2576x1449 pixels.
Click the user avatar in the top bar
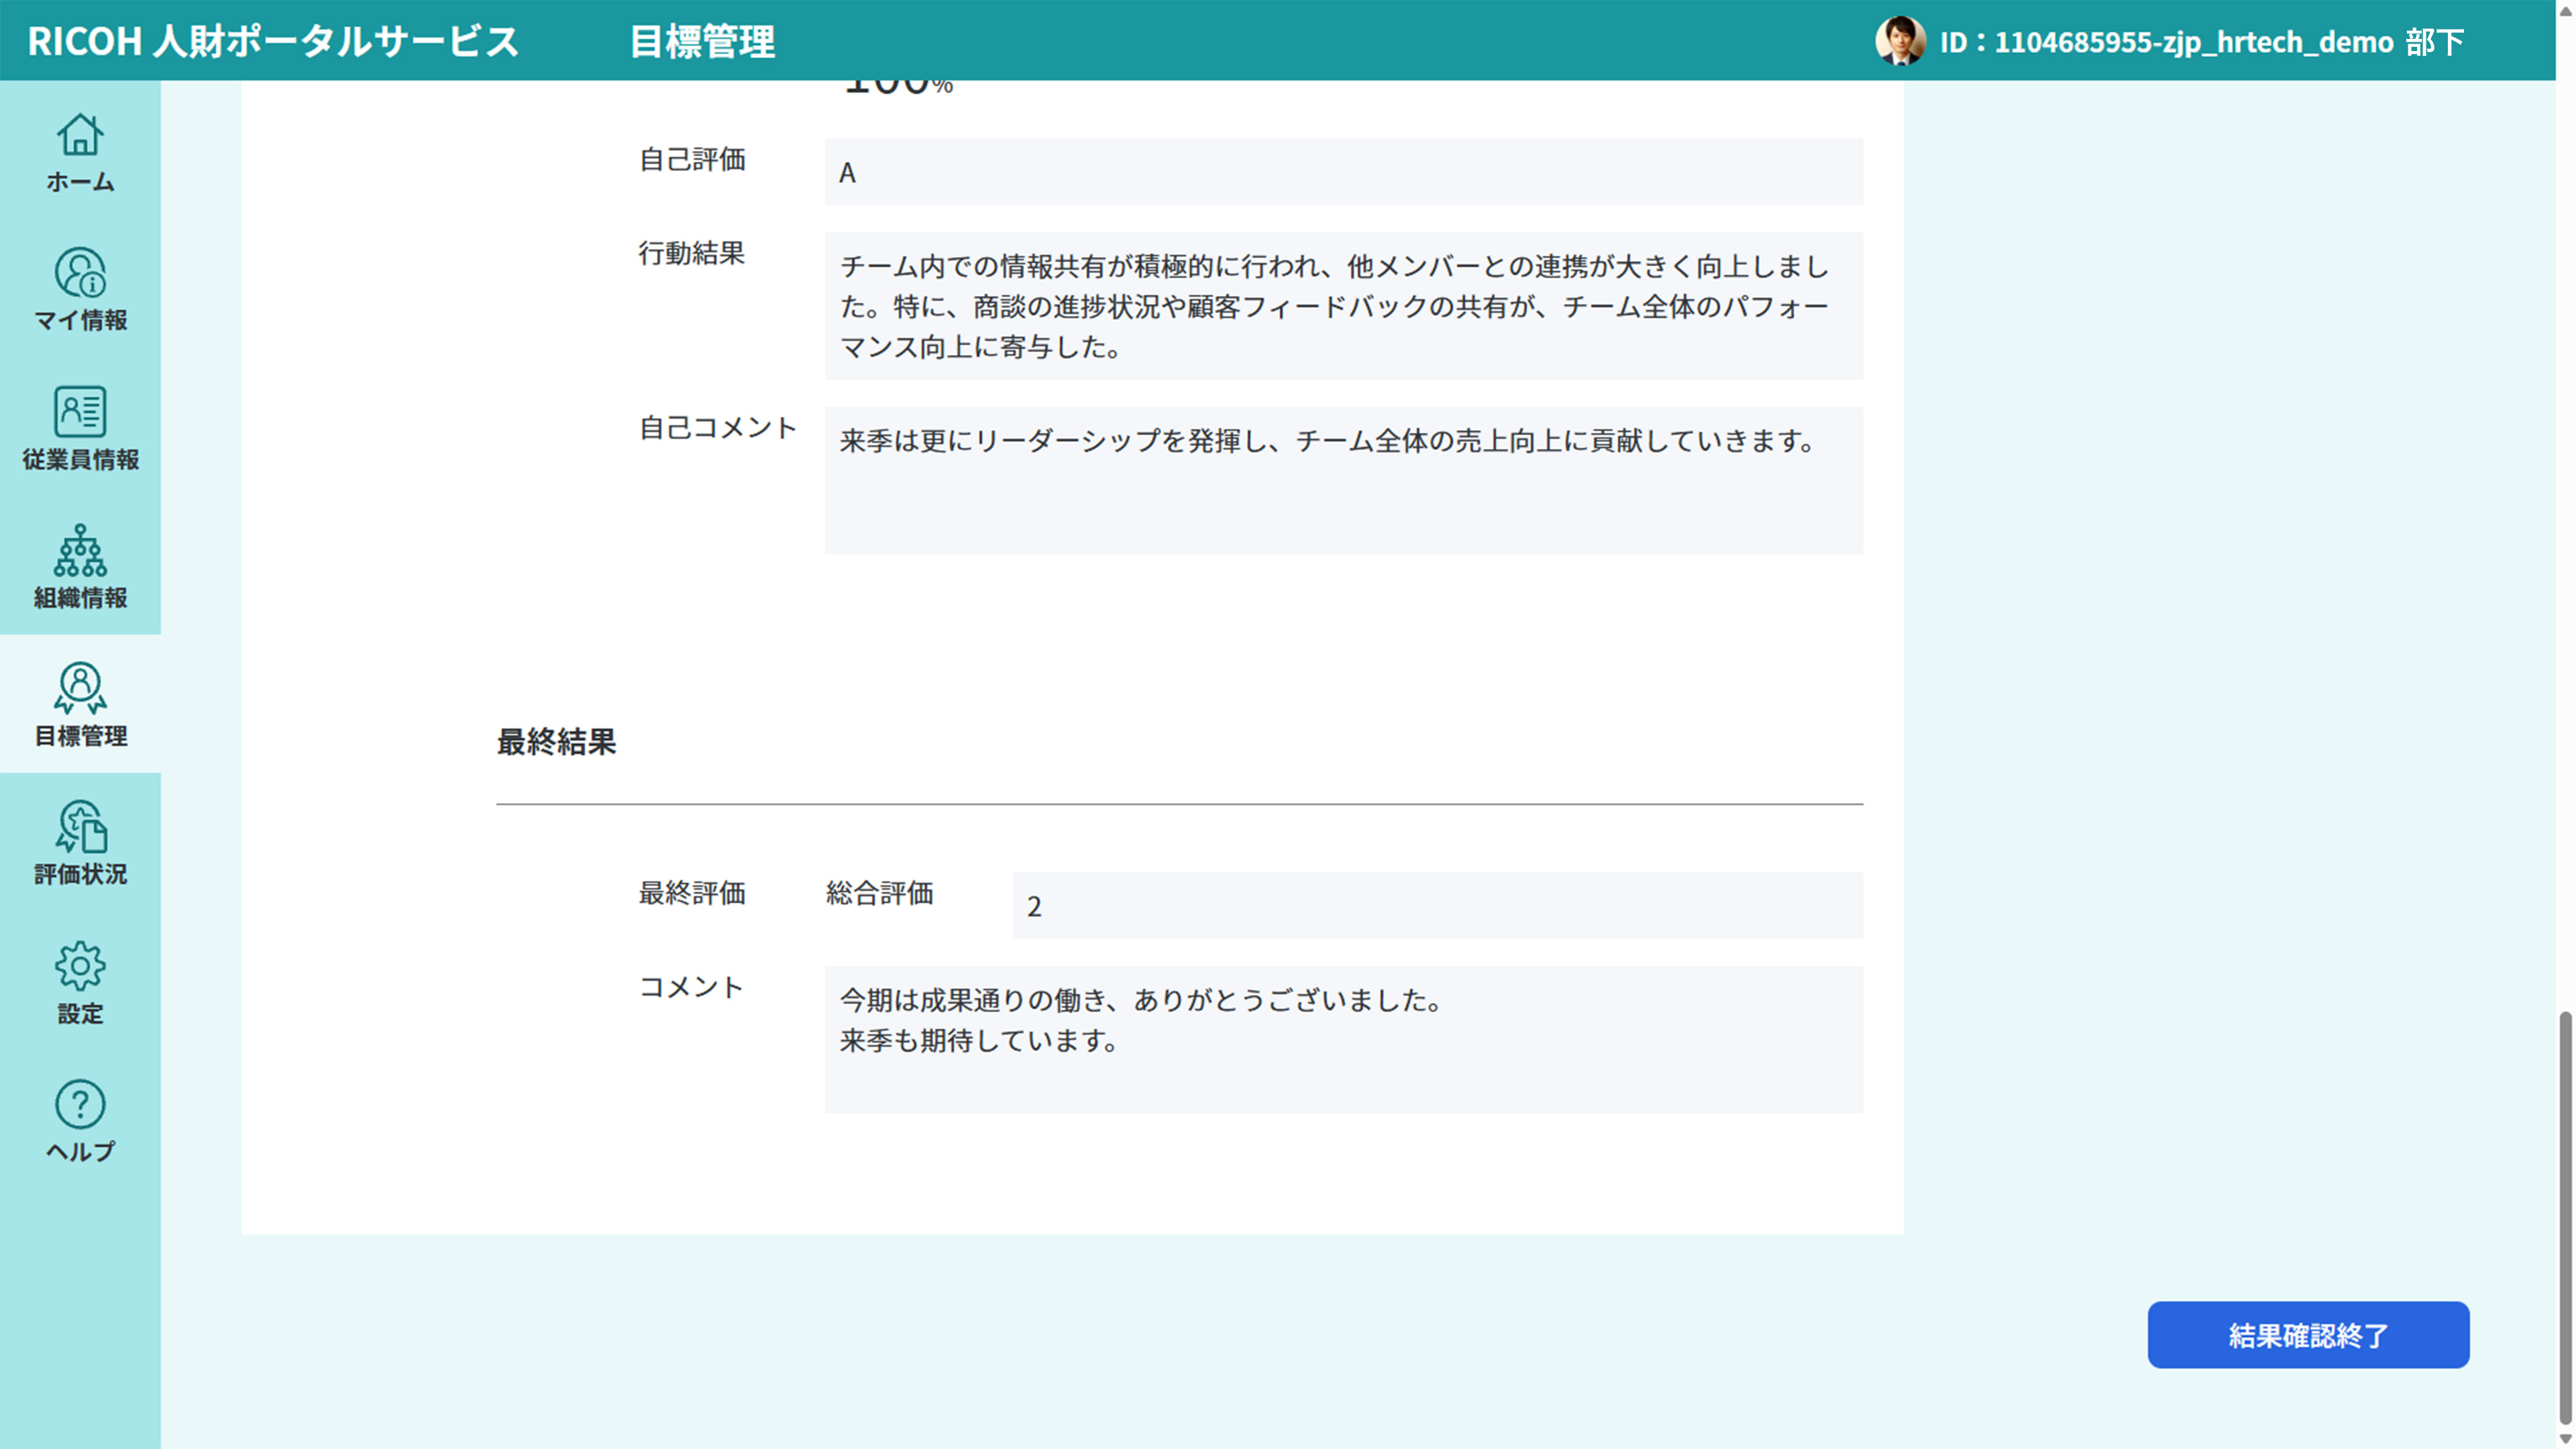pos(1899,41)
